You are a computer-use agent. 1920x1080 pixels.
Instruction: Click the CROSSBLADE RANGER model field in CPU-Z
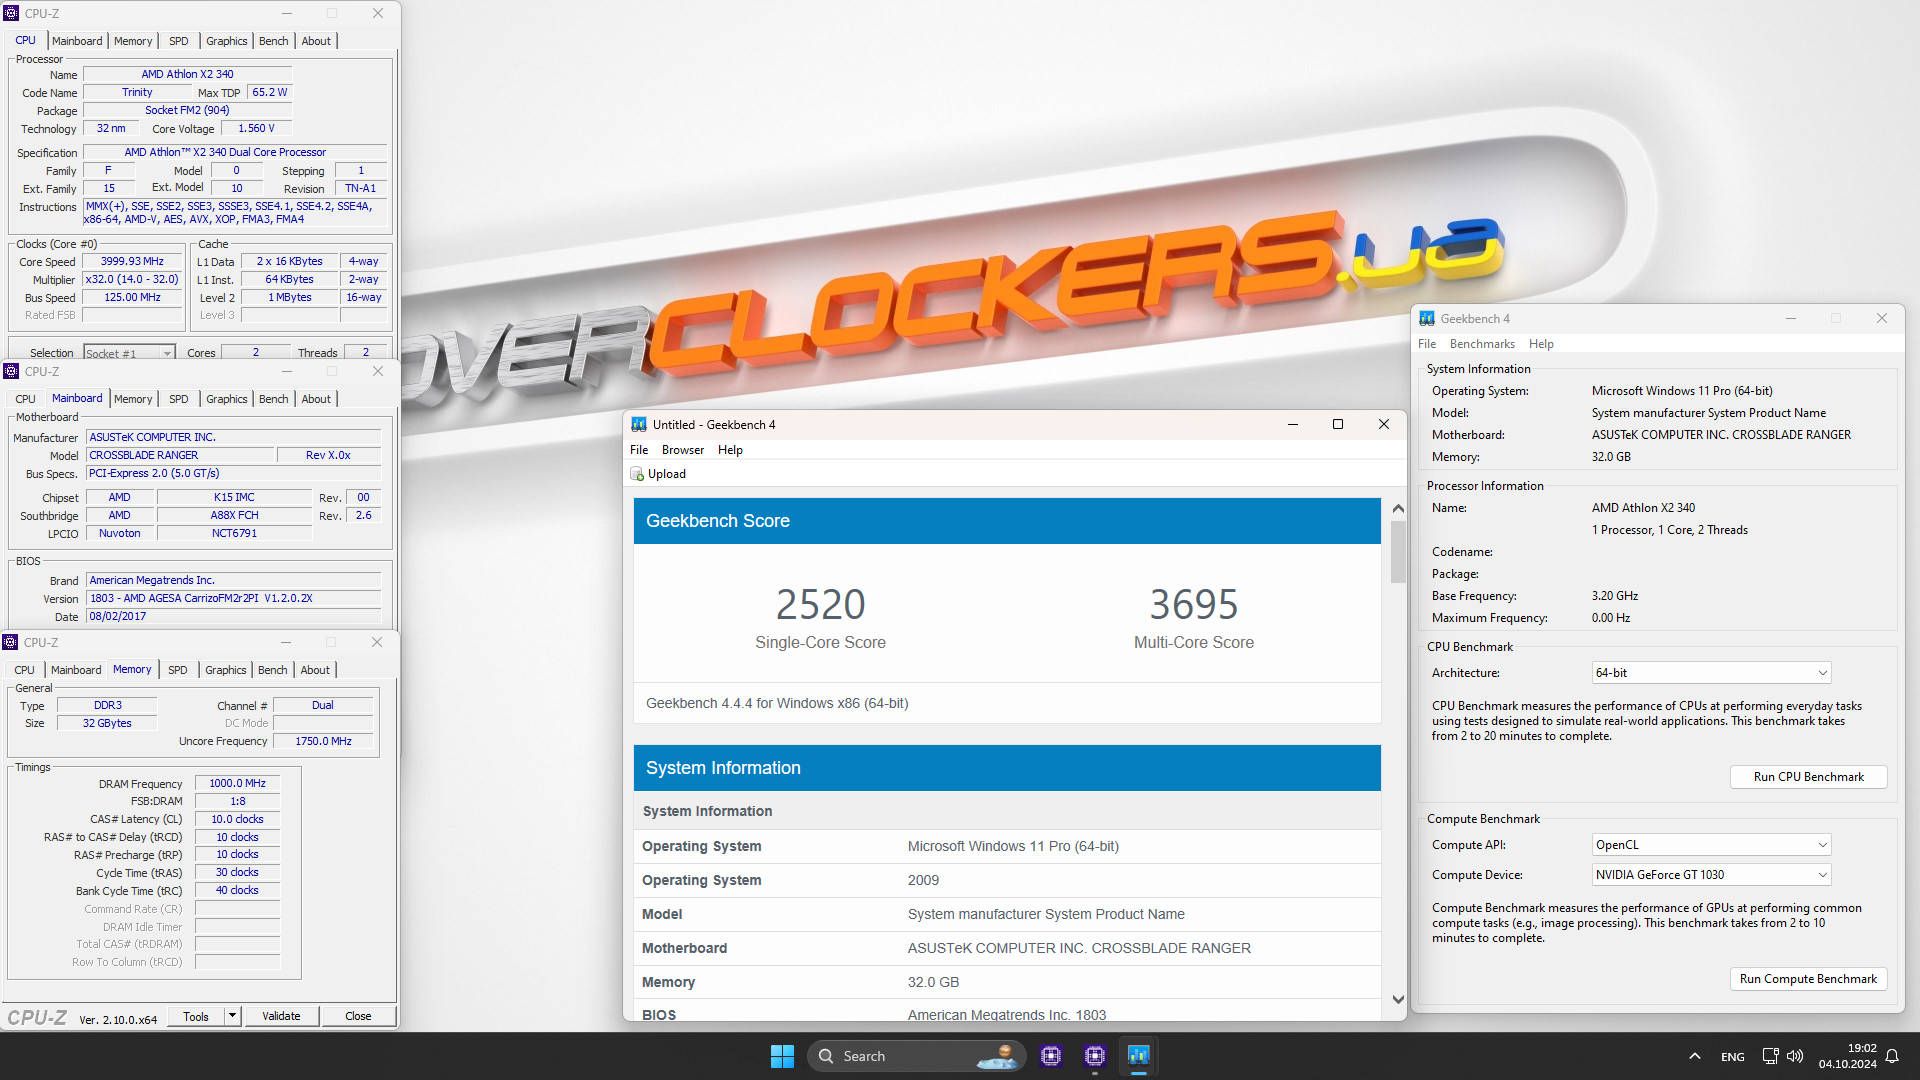coord(180,455)
